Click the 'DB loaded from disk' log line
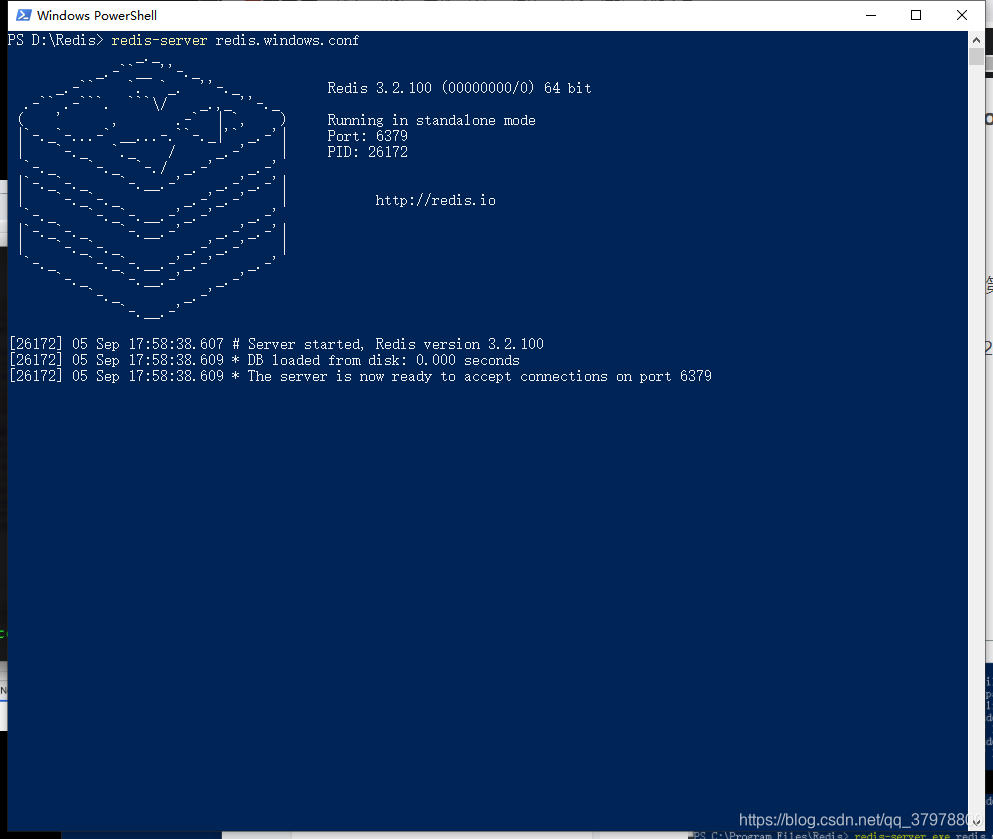This screenshot has width=993, height=839. click(264, 360)
